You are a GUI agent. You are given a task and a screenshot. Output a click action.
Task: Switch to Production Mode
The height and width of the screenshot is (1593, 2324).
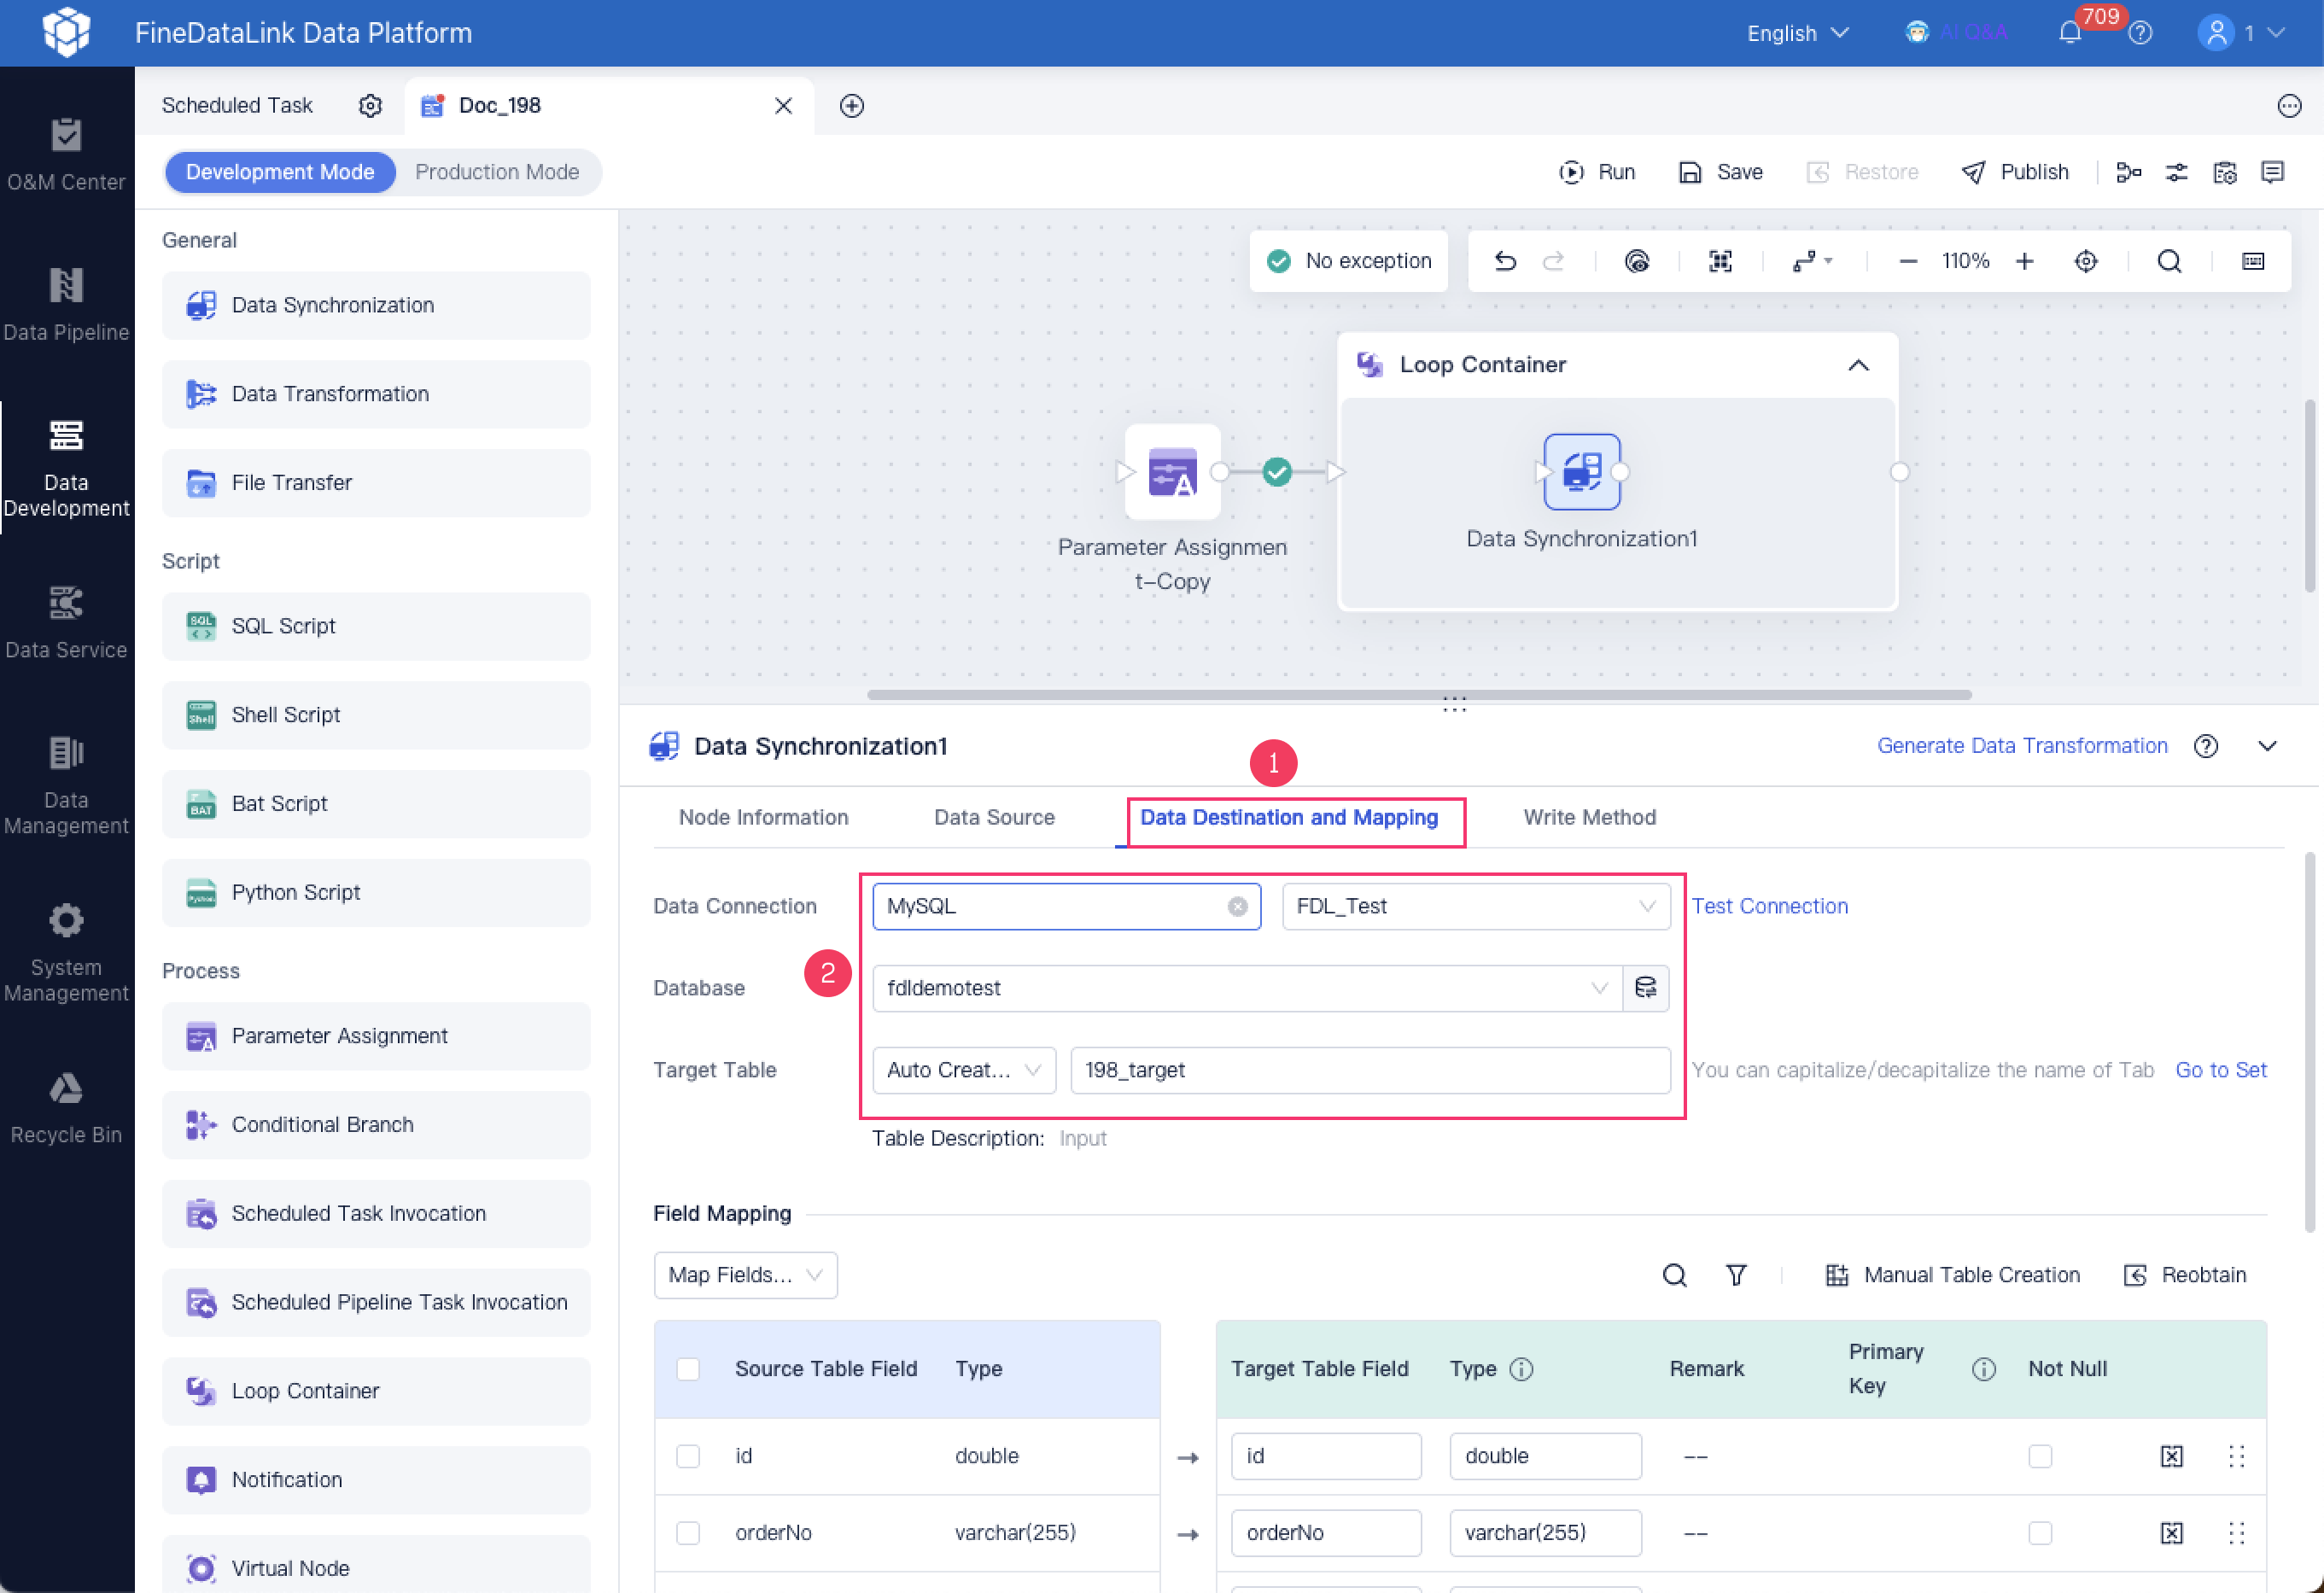point(497,172)
